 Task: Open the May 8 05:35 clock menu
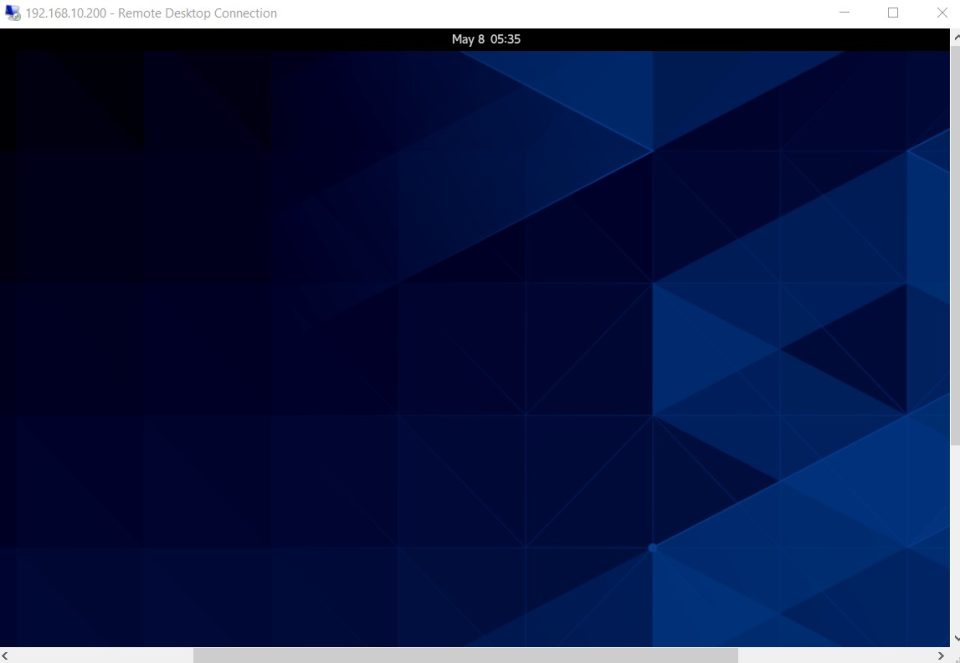pos(486,39)
